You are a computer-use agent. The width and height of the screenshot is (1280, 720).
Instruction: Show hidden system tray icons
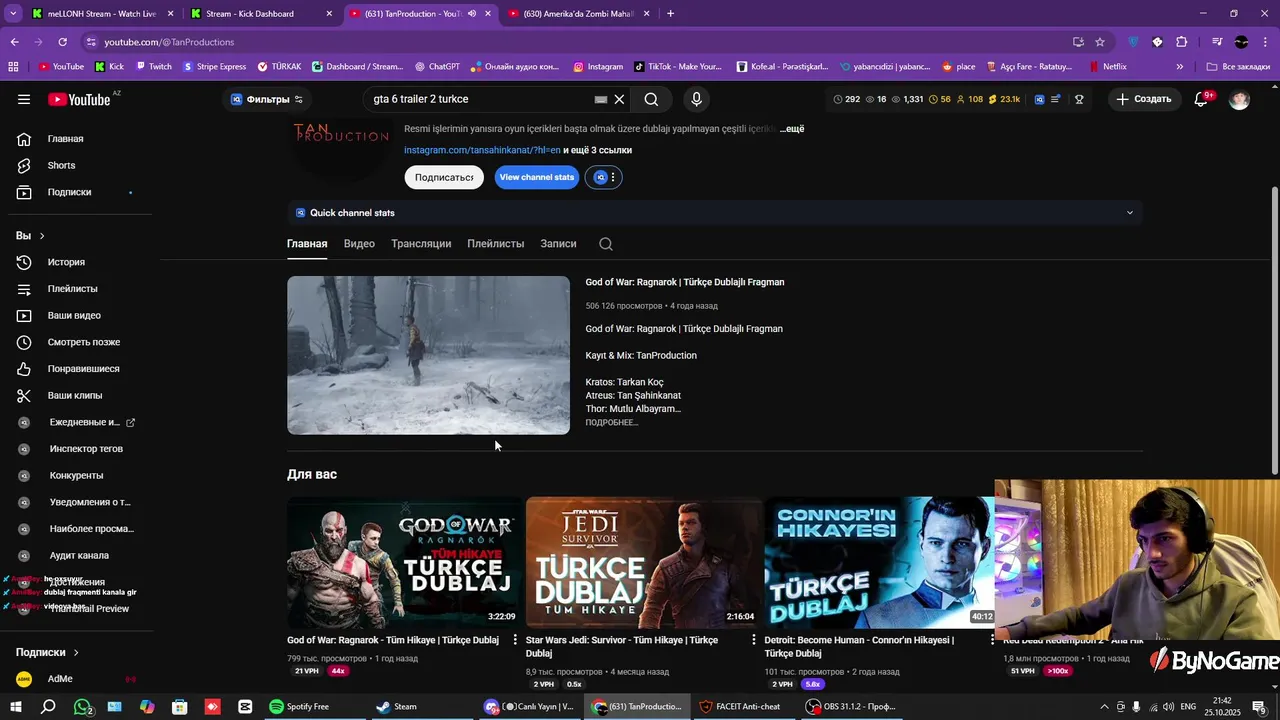tap(1104, 706)
